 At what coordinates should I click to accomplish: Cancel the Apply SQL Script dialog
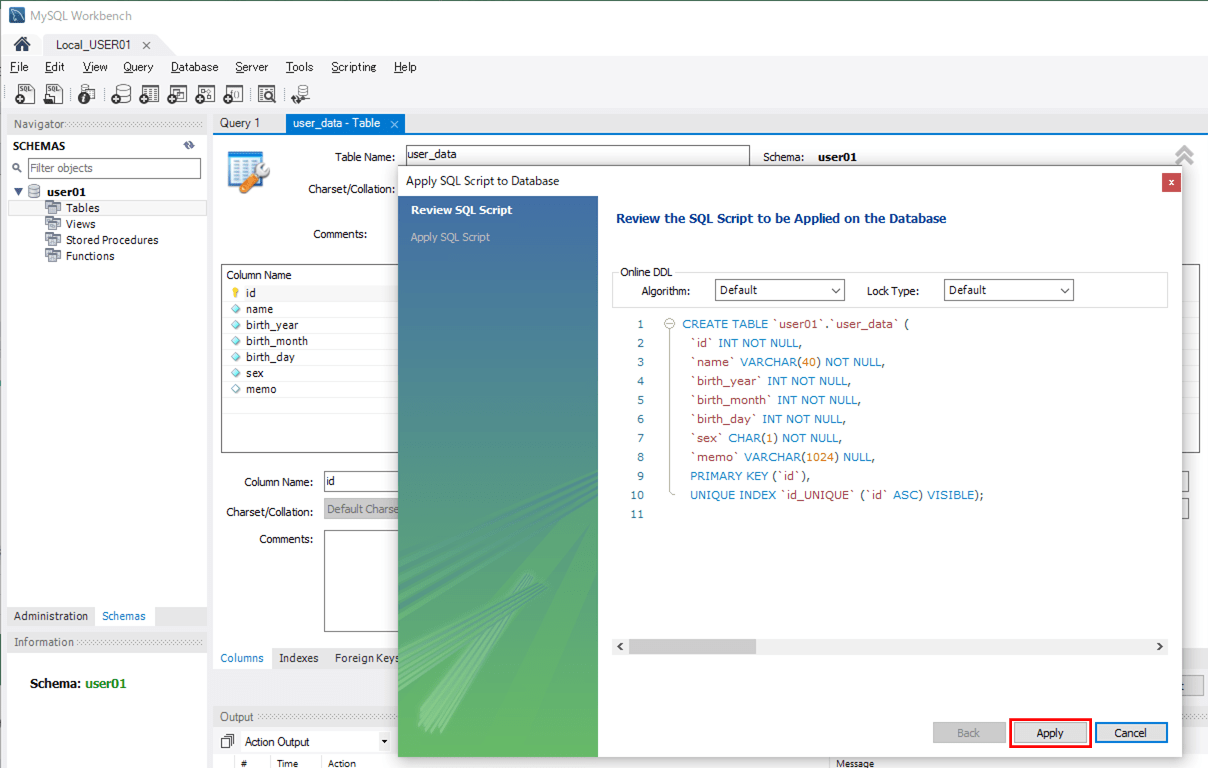pos(1130,733)
